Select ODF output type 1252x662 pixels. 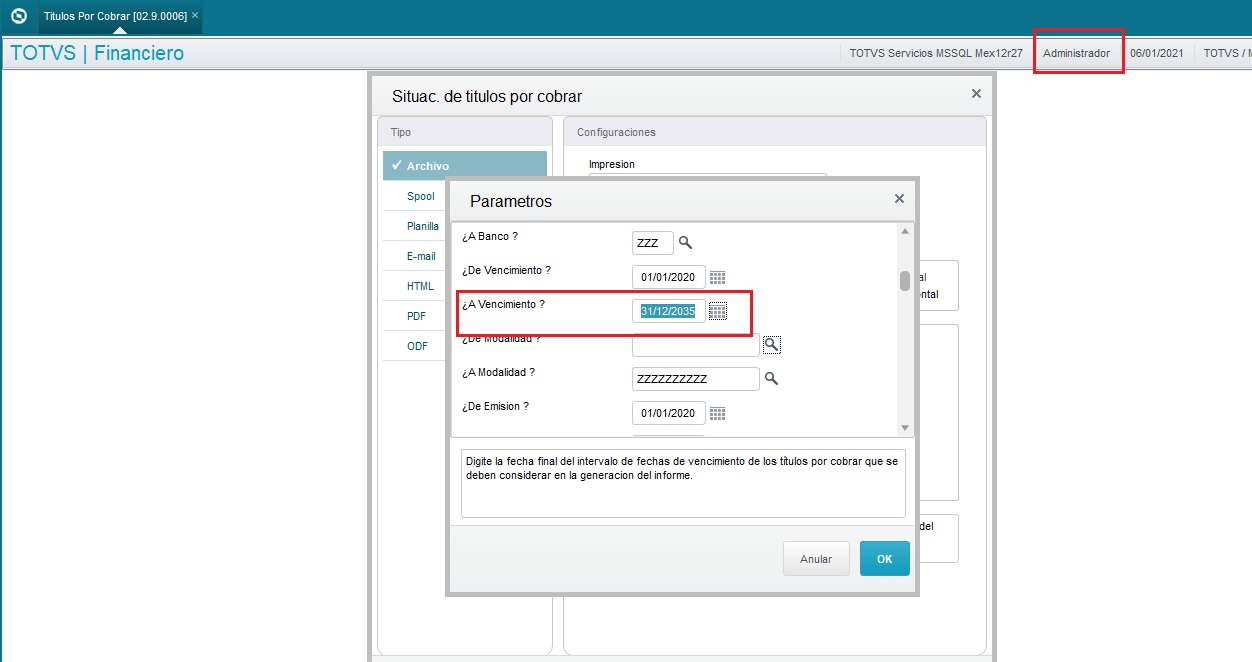pyautogui.click(x=417, y=346)
